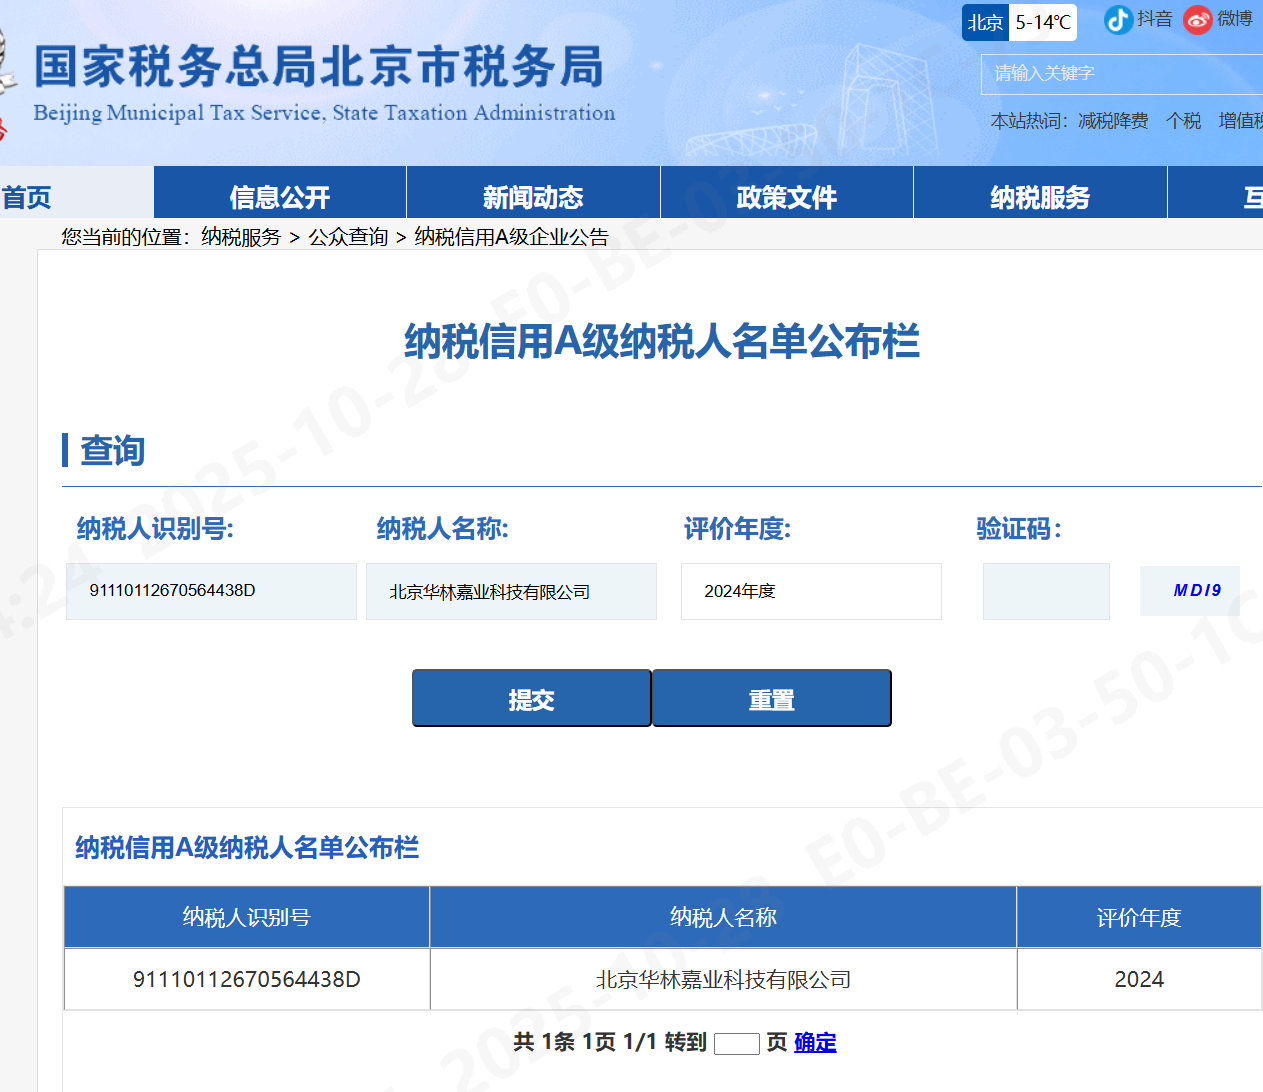Open the 首页 home tab
The width and height of the screenshot is (1263, 1092).
pyautogui.click(x=30, y=197)
